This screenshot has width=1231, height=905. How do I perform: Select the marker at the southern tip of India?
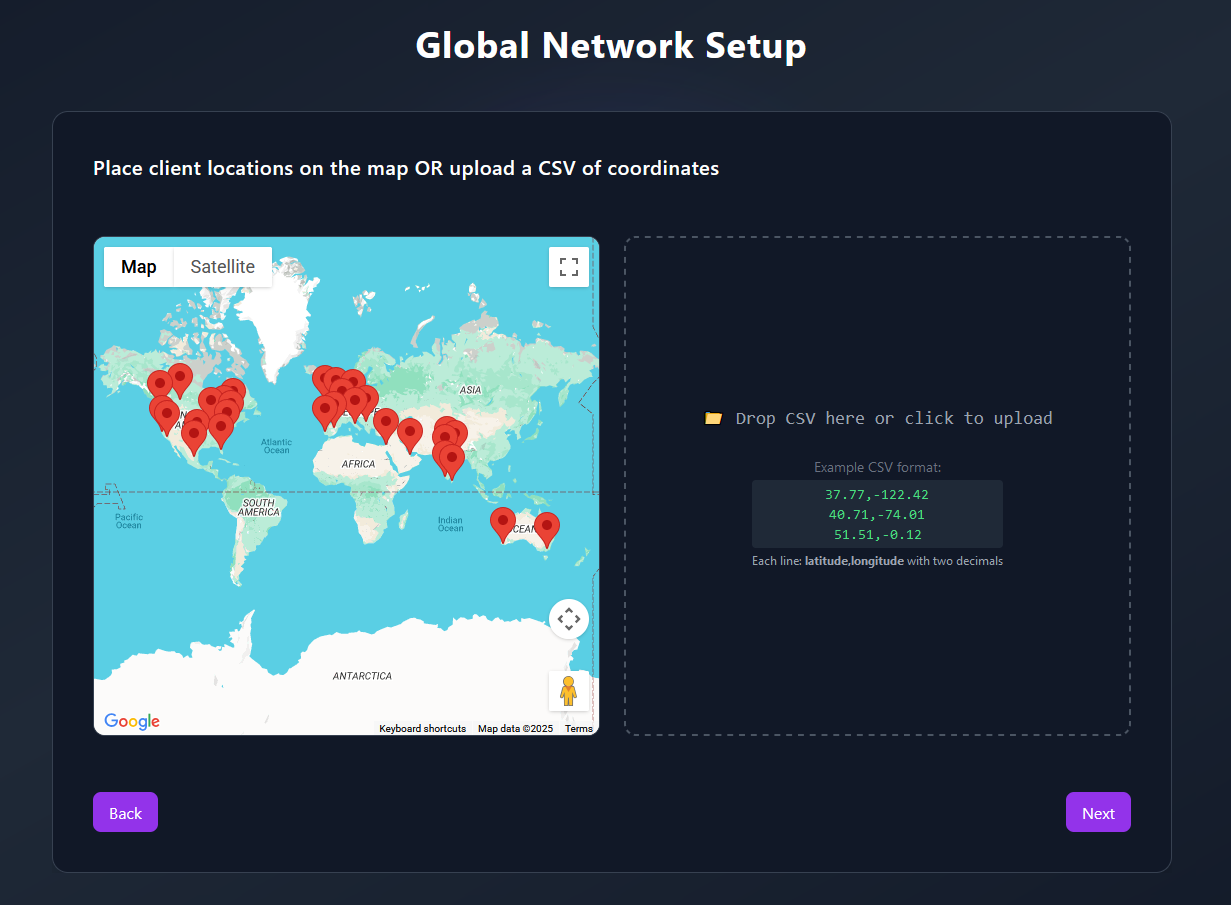point(452,461)
